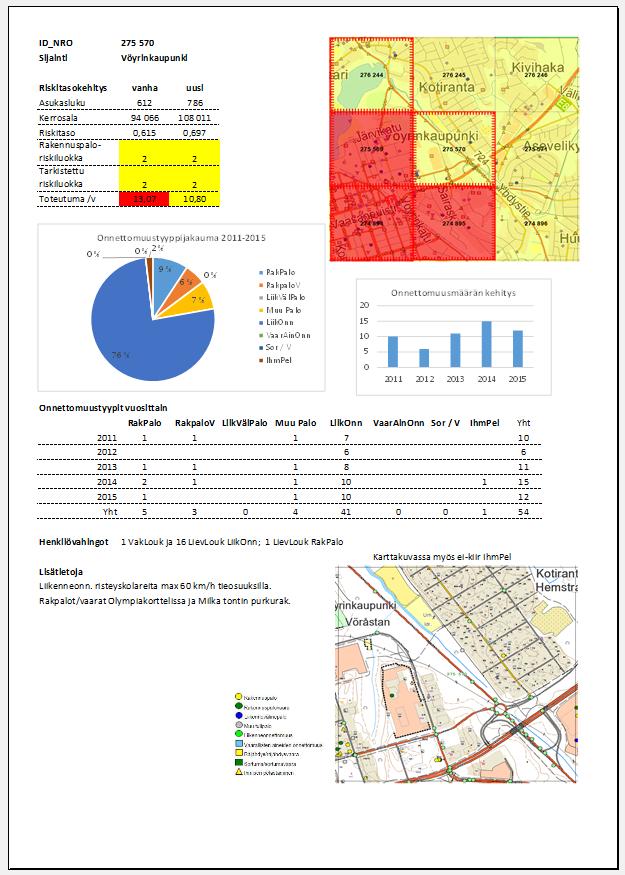Click red grid cell 275 569 on the risk map
Image resolution: width=625 pixels, height=875 pixels.
pyautogui.click(x=372, y=148)
